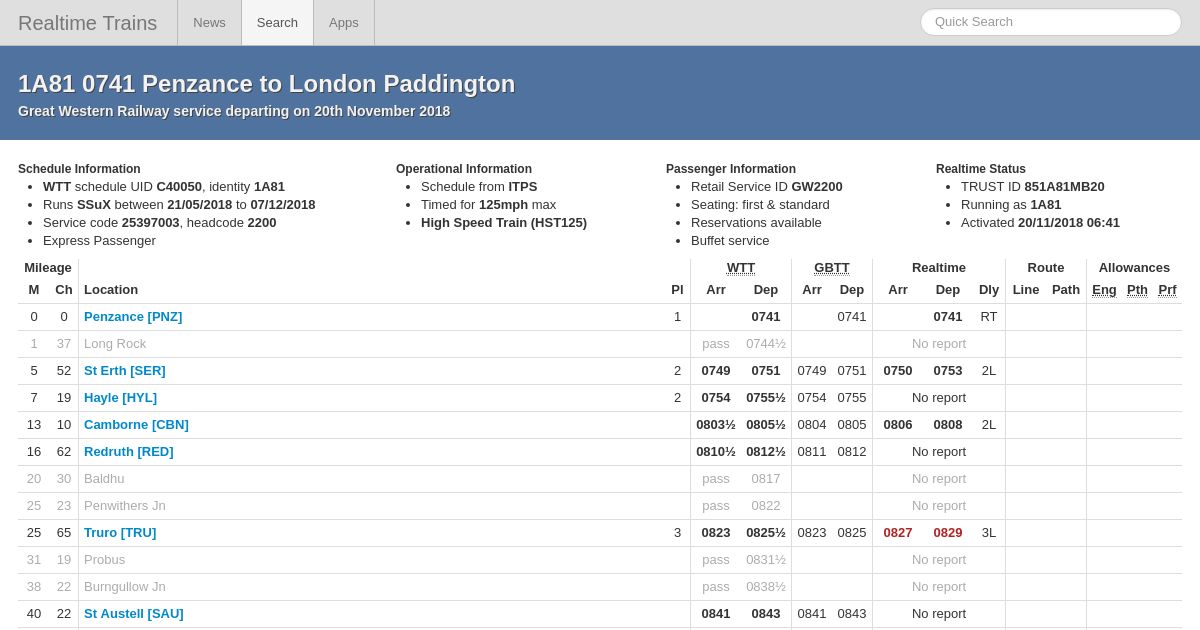Open the Apps tab
The height and width of the screenshot is (630, 1200).
tap(344, 23)
